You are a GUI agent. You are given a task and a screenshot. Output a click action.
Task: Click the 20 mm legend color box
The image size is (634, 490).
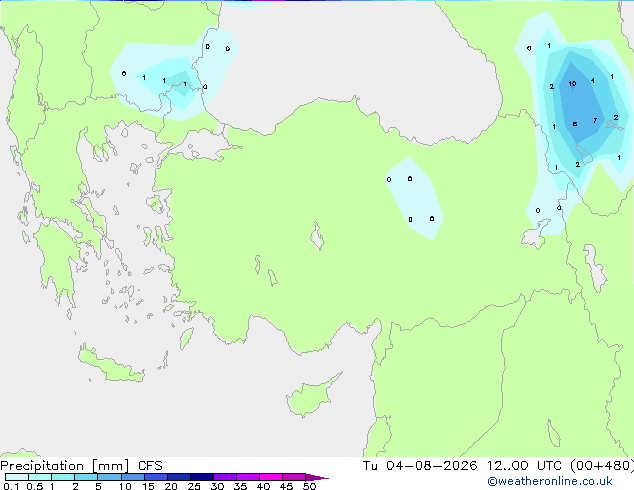[x=179, y=477]
